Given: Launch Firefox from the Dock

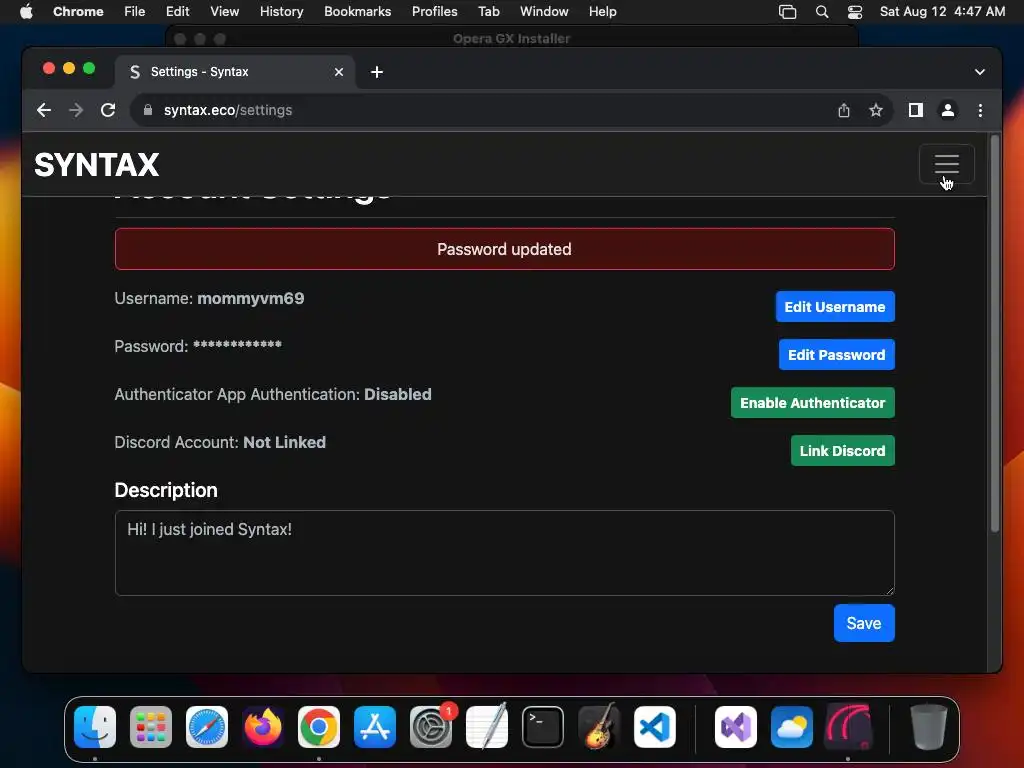Looking at the screenshot, I should click(x=263, y=727).
